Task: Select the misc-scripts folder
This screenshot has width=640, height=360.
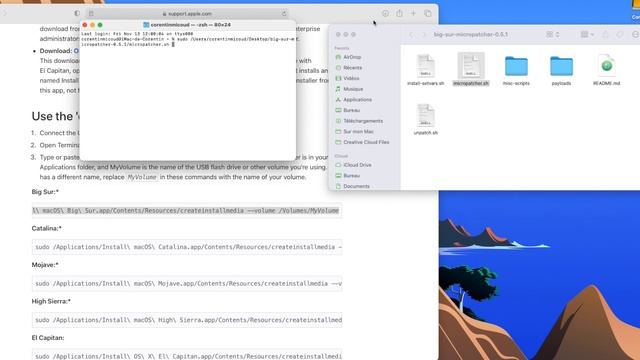Action: coord(516,69)
